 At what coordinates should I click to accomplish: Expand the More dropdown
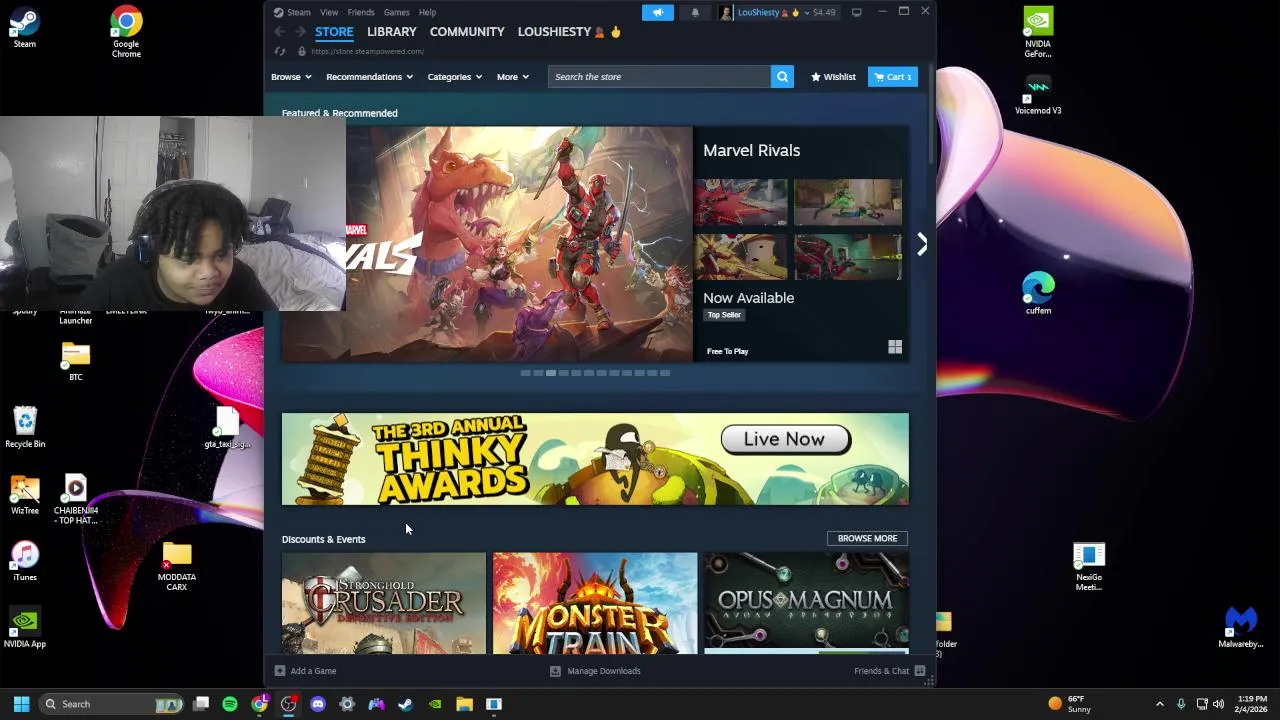tap(512, 77)
